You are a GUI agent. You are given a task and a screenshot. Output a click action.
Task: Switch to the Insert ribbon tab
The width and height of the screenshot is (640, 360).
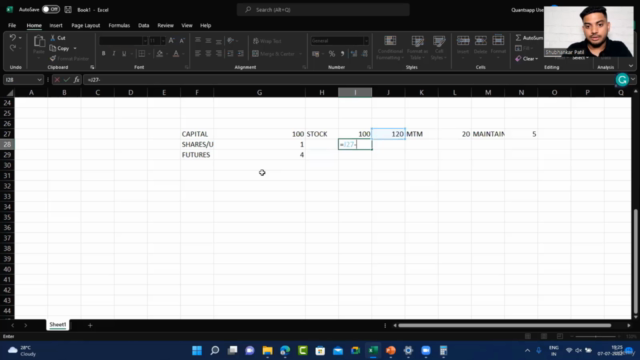click(56, 25)
